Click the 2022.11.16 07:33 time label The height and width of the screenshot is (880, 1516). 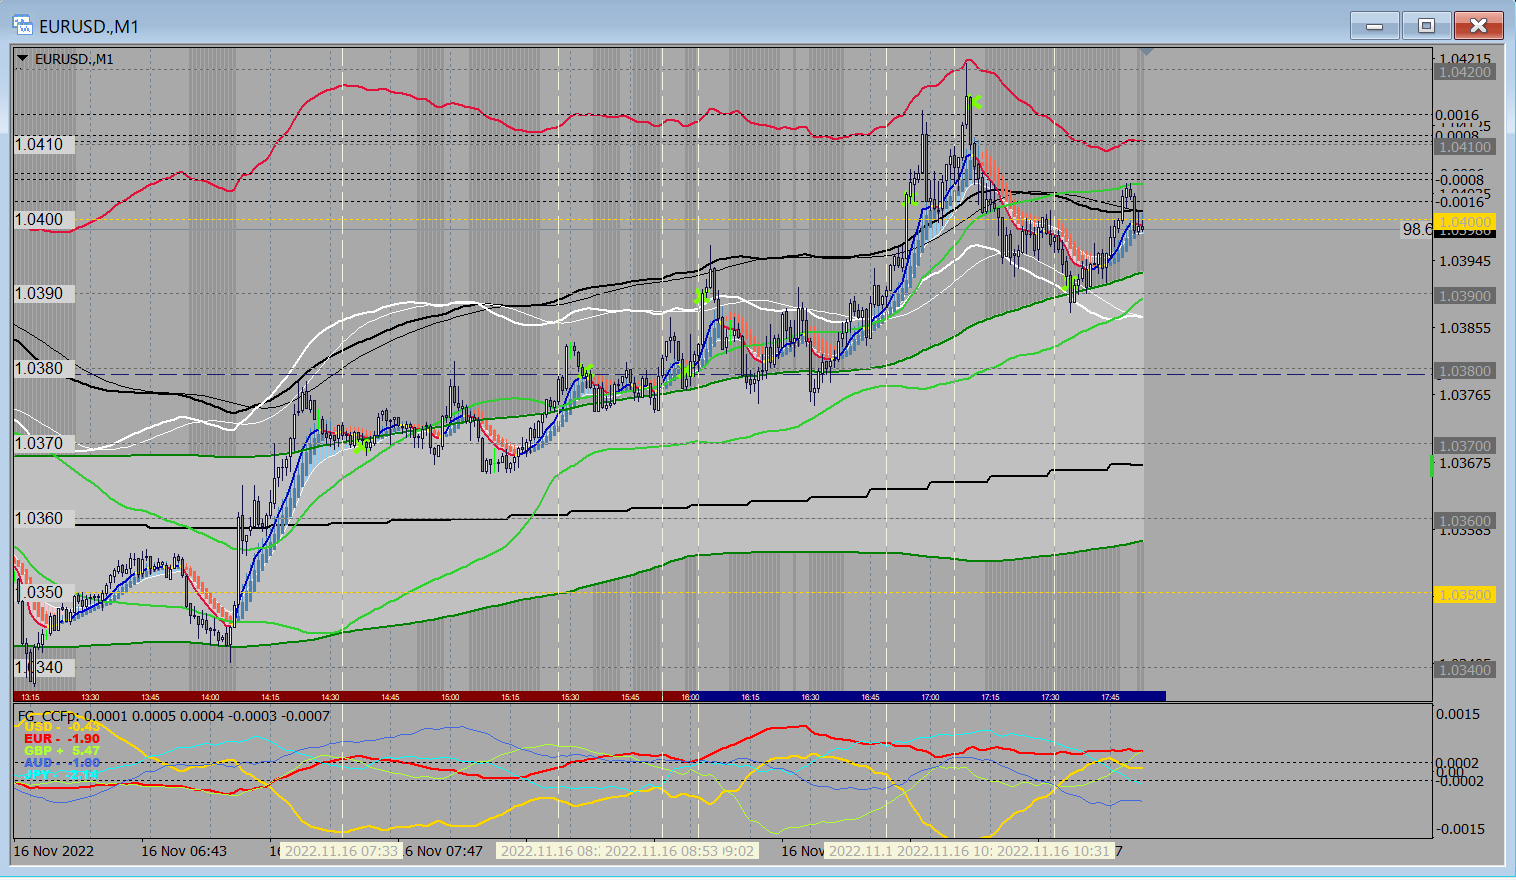coord(341,851)
